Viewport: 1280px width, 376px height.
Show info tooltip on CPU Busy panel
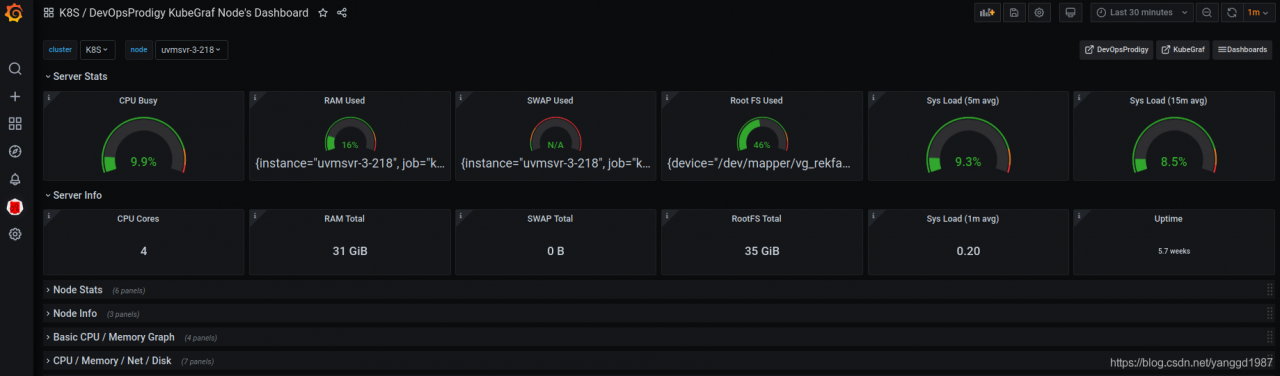click(x=48, y=97)
